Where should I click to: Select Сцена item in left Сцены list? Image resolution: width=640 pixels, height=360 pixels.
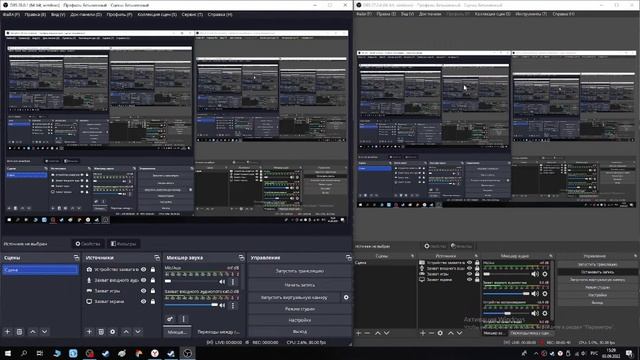pos(40,270)
